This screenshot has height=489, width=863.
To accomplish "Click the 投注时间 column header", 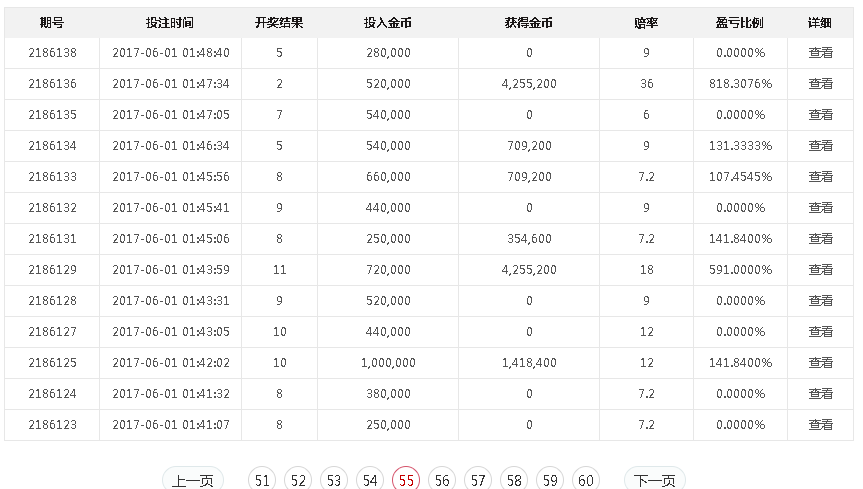I will 170,23.
